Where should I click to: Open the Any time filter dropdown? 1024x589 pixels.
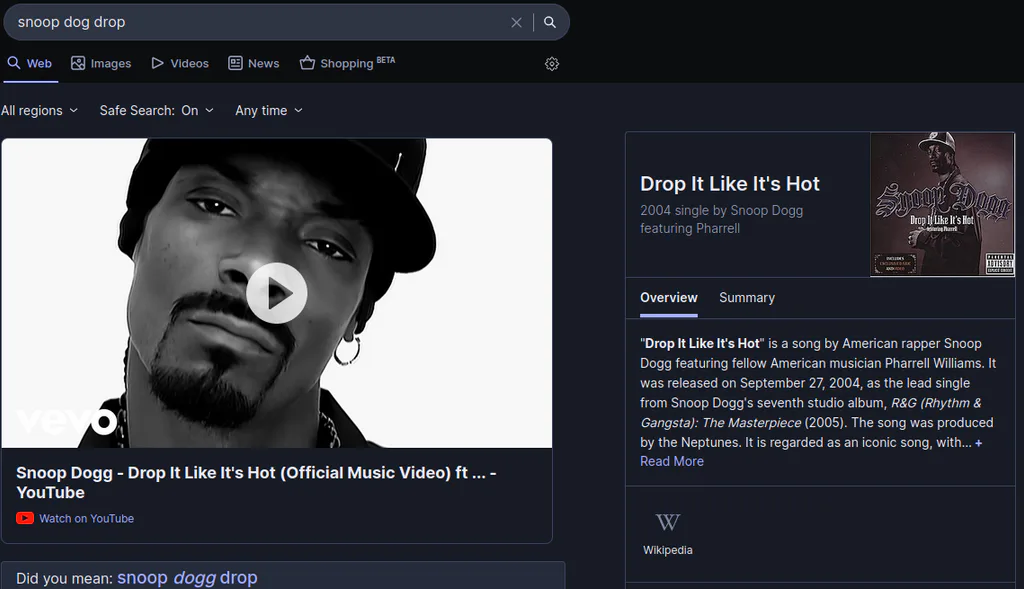(x=269, y=110)
